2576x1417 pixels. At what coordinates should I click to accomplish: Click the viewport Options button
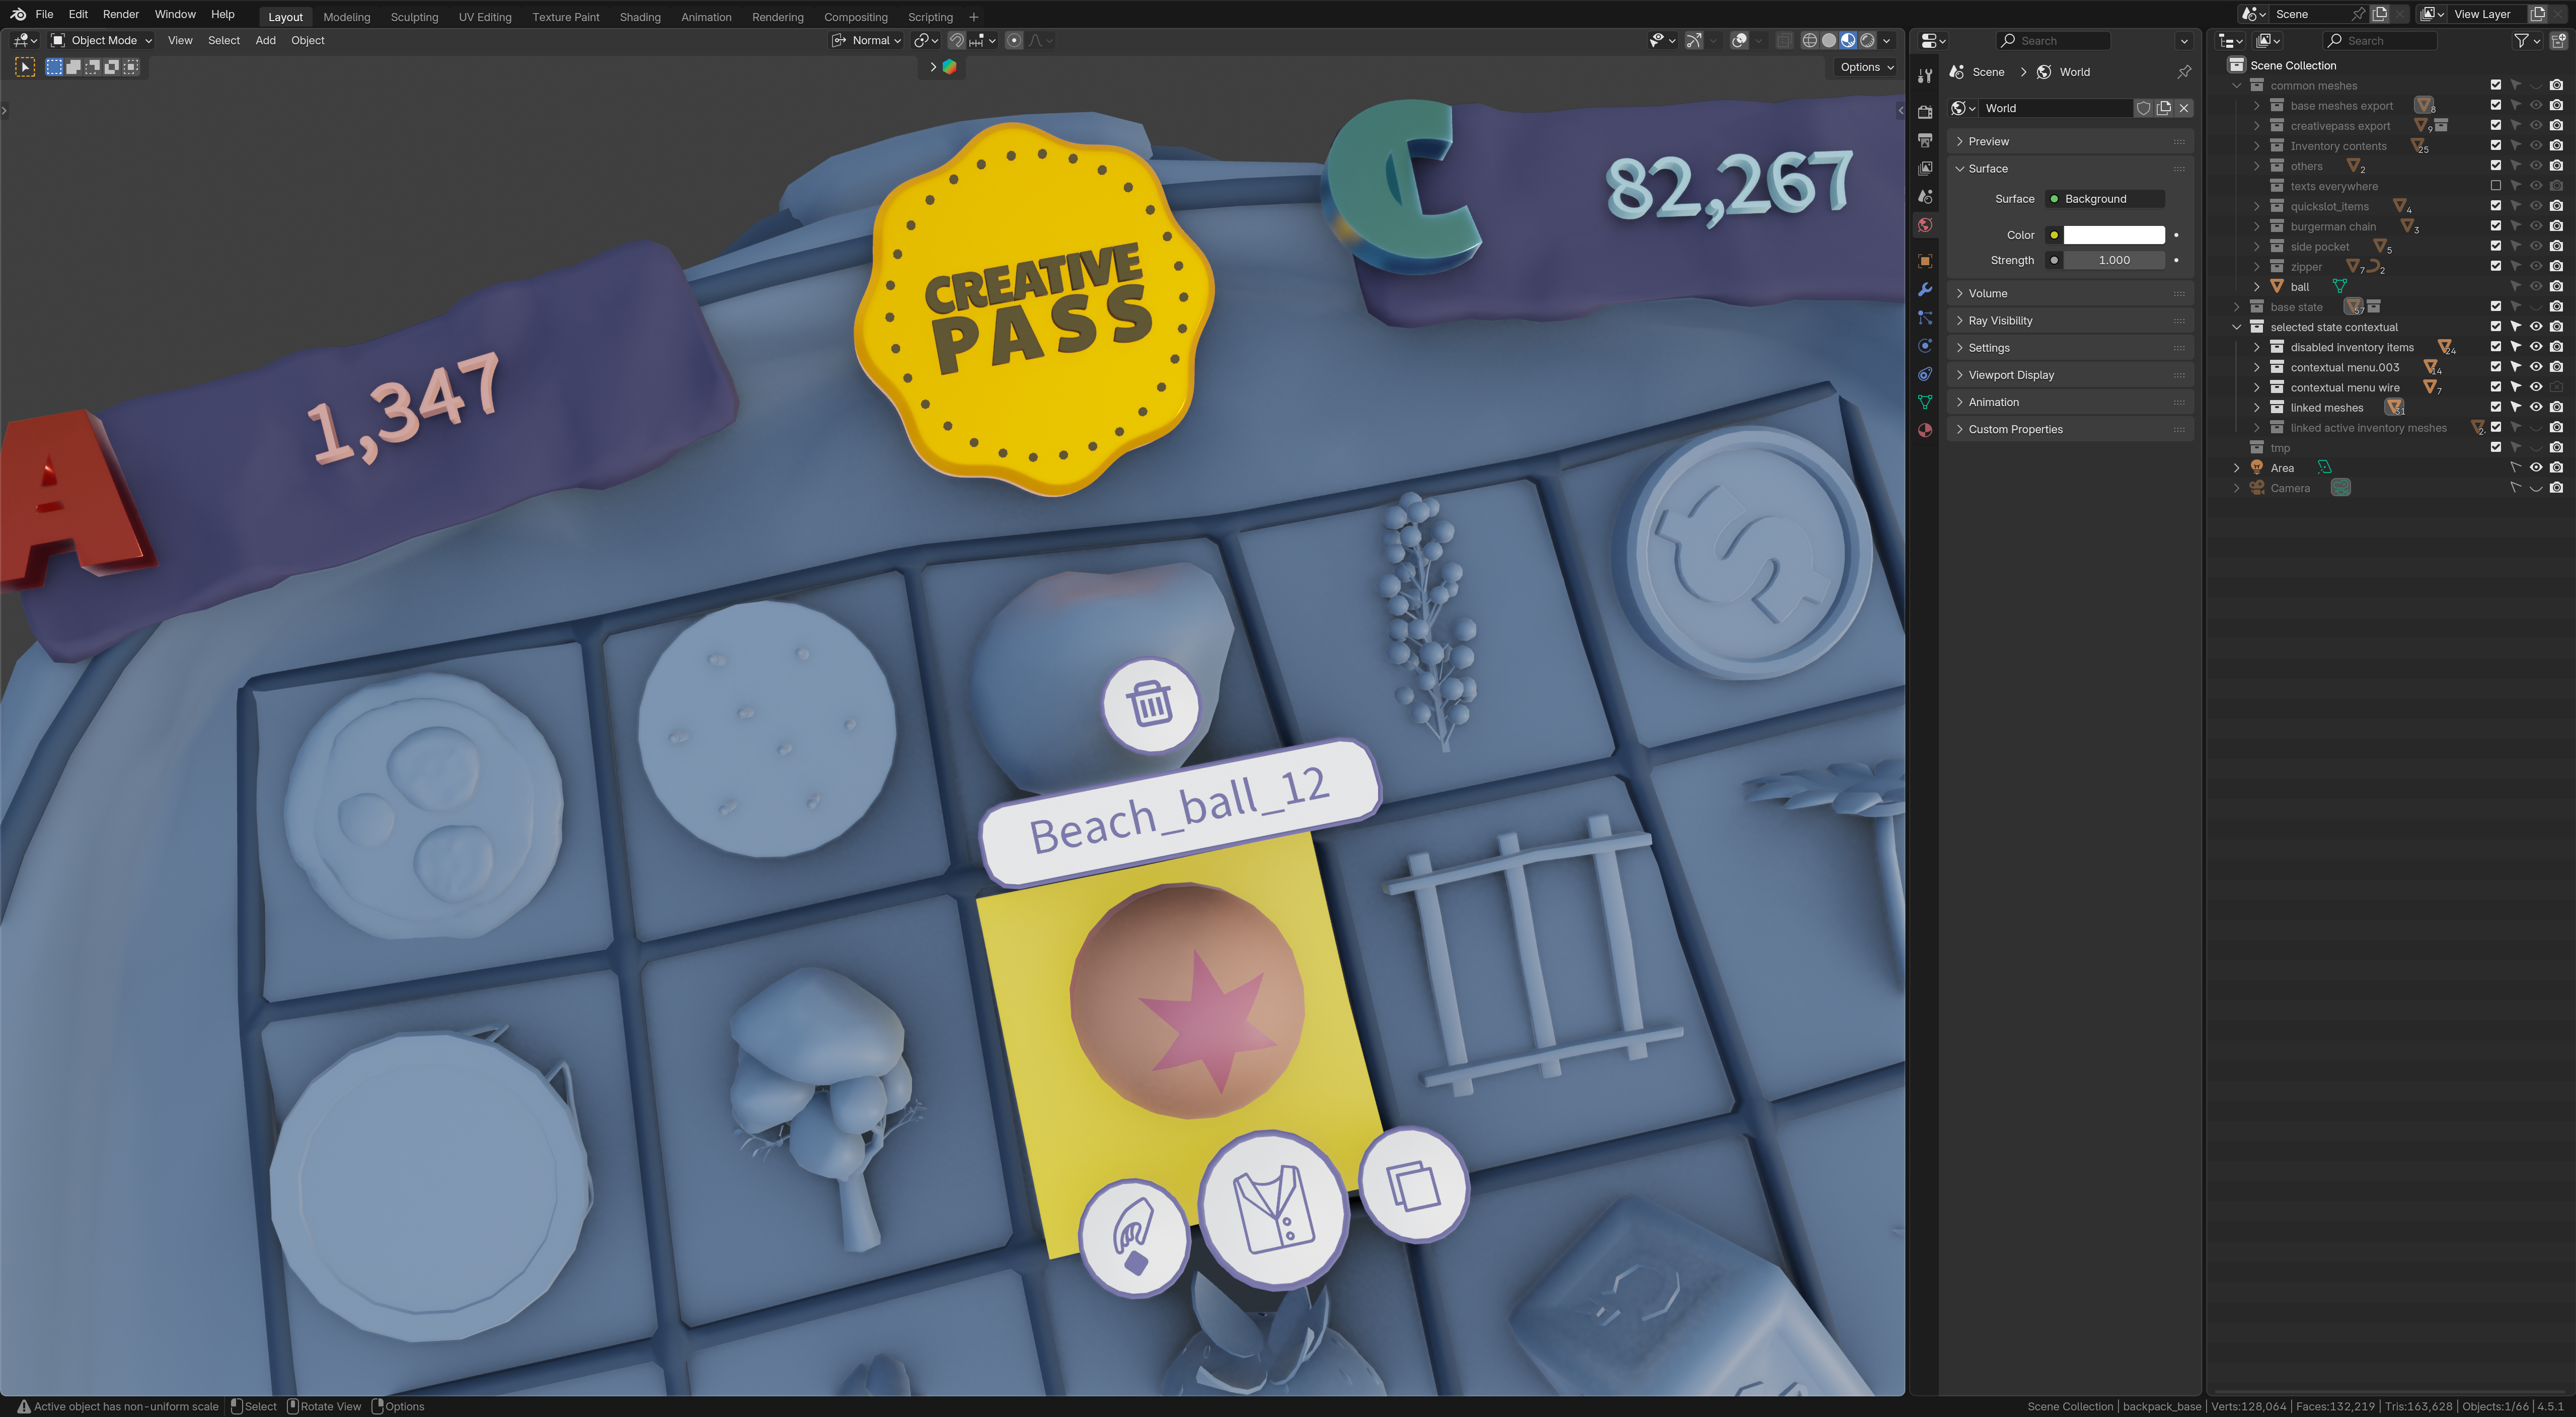(x=1866, y=67)
